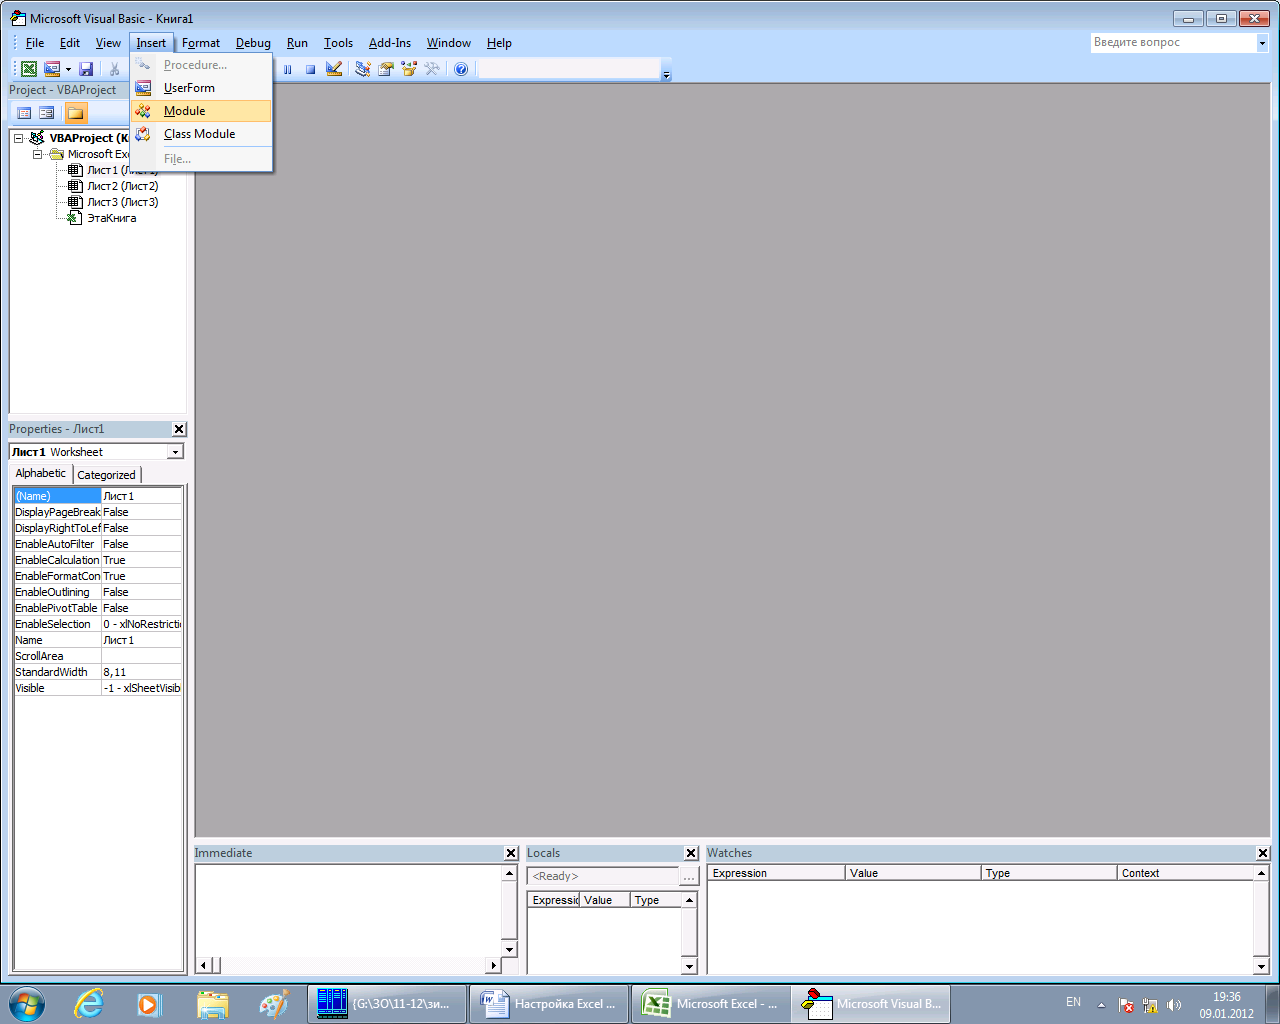Click the UserForm icon in Insert menu
This screenshot has height=1024, width=1280.
coord(143,88)
